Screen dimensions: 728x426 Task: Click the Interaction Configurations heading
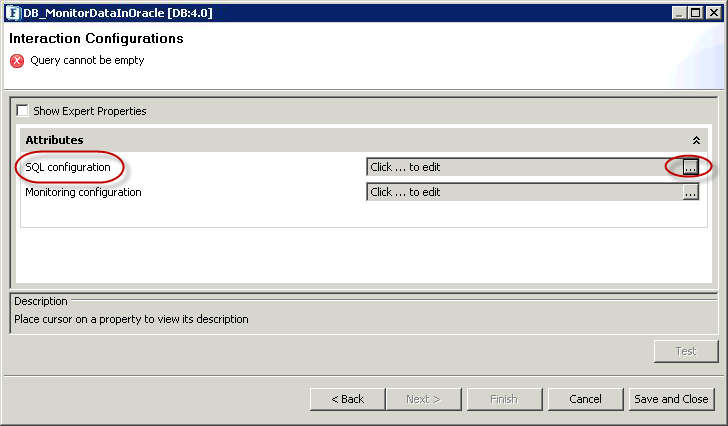[96, 39]
